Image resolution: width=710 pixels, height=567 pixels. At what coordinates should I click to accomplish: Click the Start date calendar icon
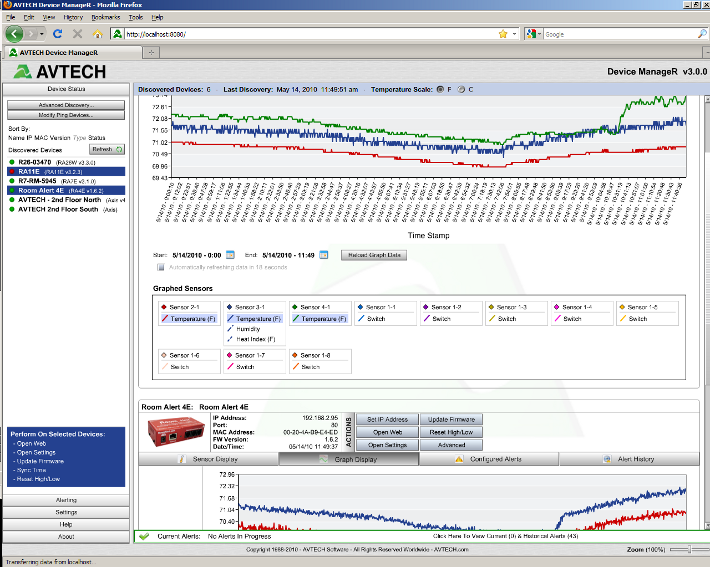[230, 255]
